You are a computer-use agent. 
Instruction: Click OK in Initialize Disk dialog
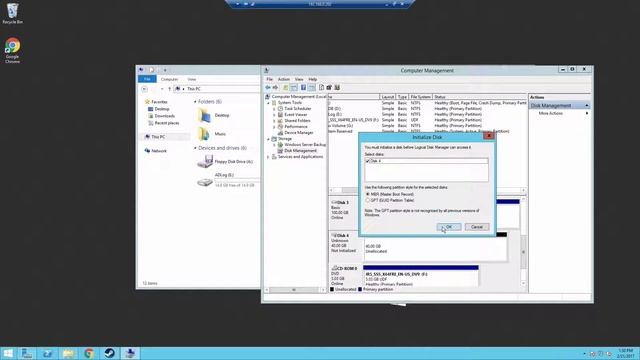click(449, 227)
